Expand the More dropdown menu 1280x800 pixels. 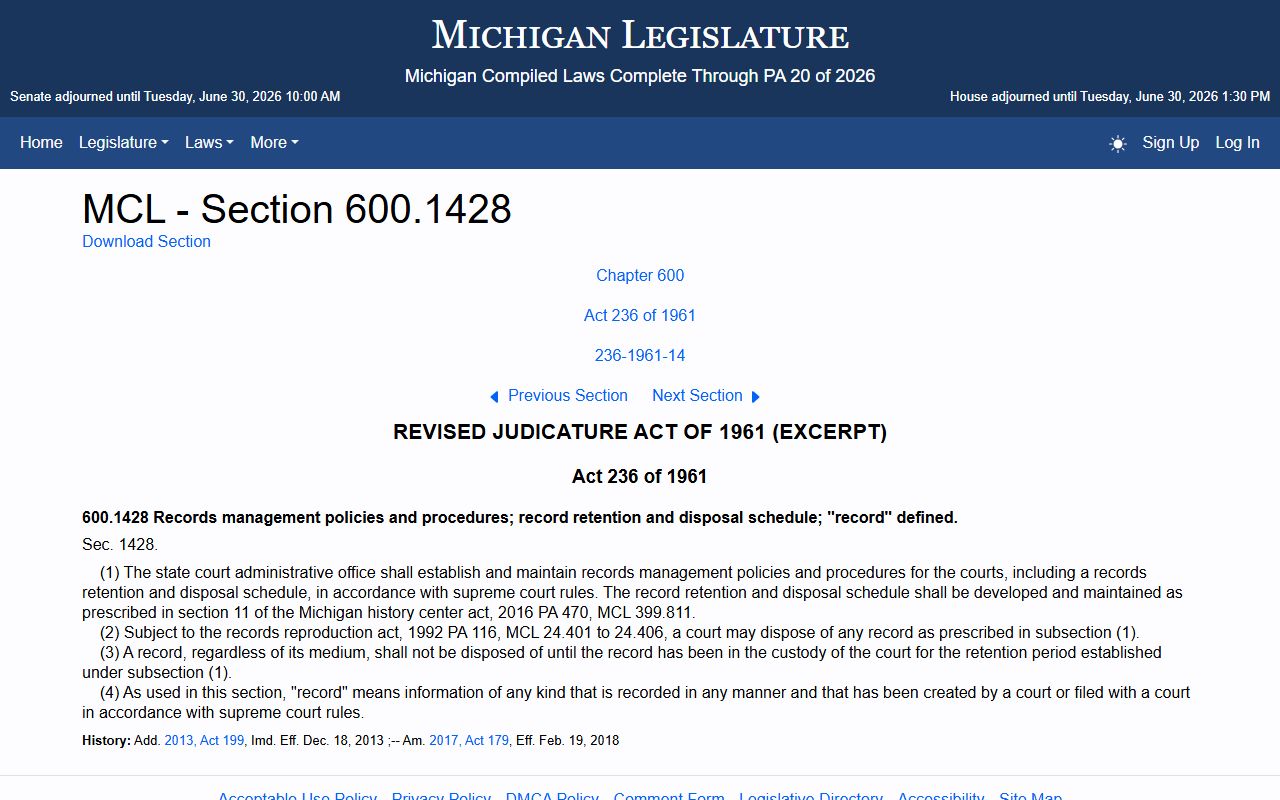[274, 142]
